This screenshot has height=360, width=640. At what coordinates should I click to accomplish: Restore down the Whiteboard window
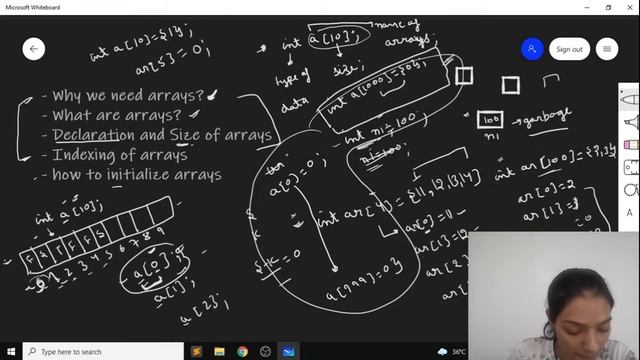608,7
